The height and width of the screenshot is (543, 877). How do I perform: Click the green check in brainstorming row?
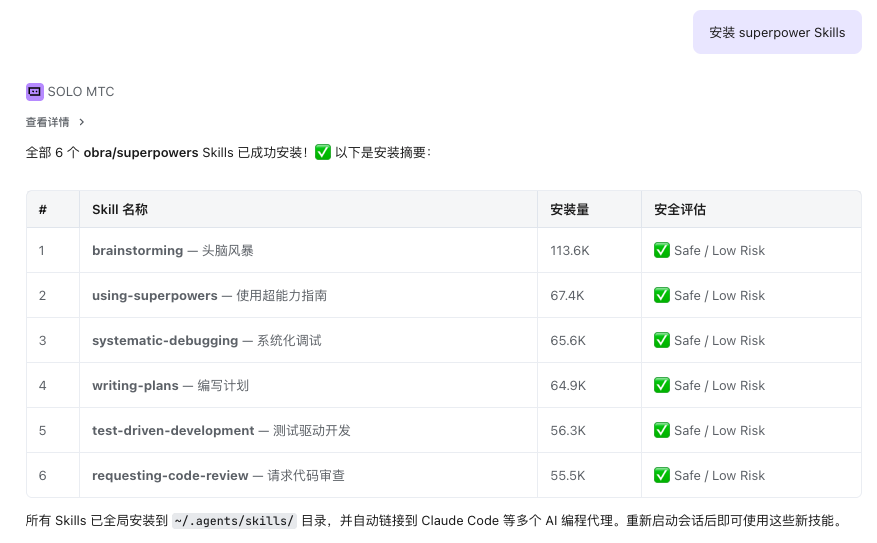point(662,250)
